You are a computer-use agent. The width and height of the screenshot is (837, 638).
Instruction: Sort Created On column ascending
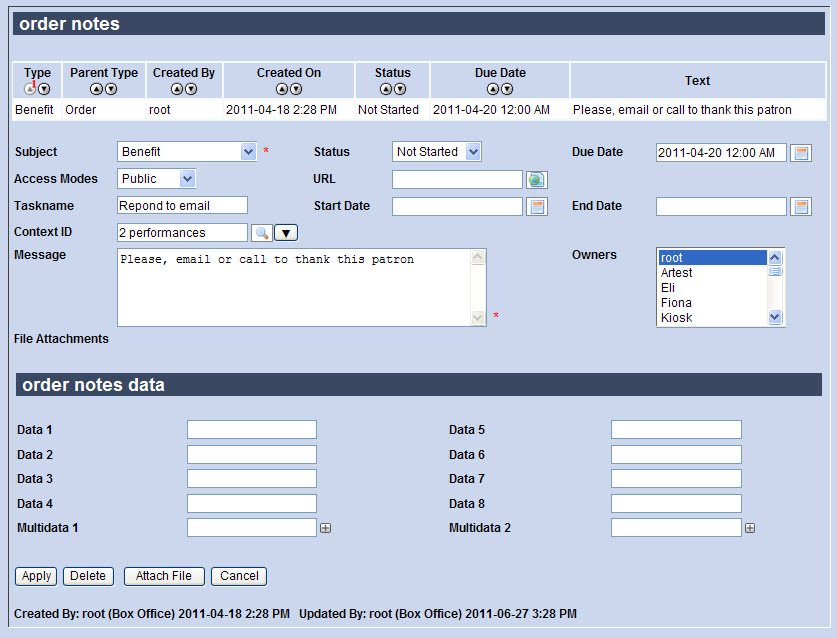282,89
